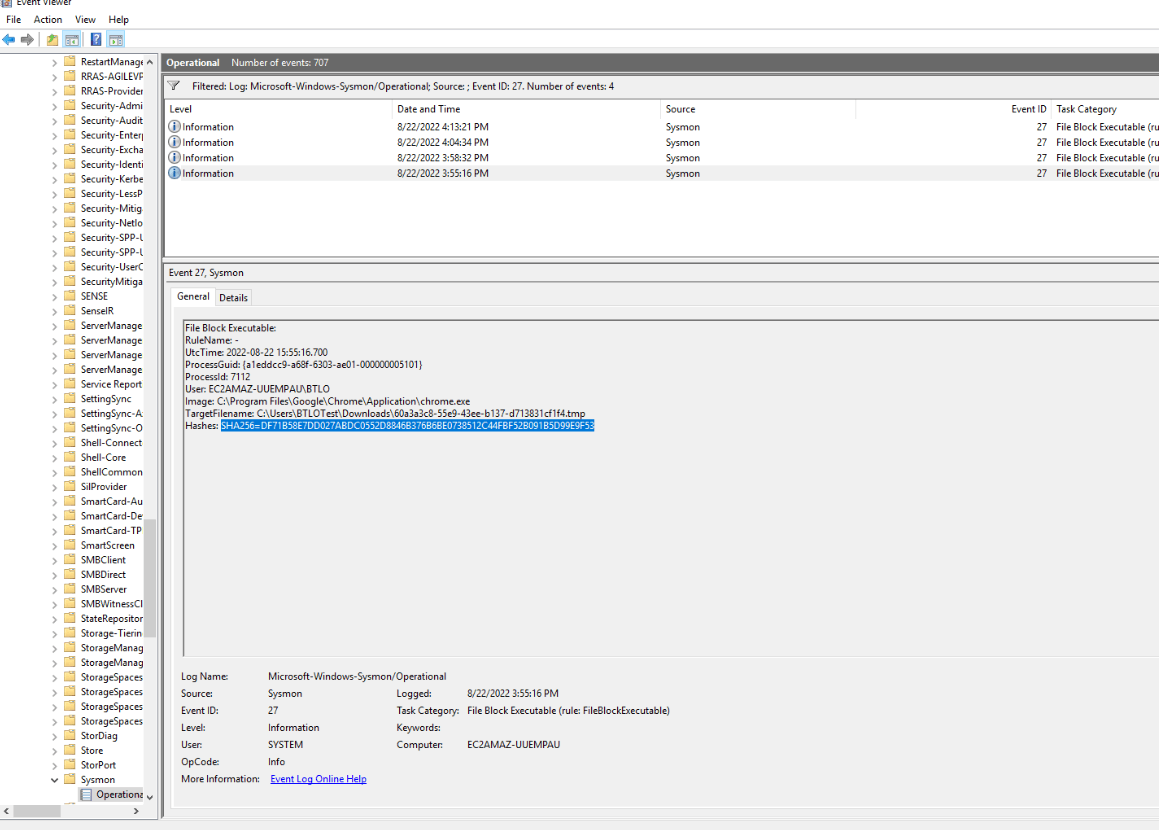Expand the SenseIR tree node
The height and width of the screenshot is (830, 1159).
pyautogui.click(x=54, y=311)
